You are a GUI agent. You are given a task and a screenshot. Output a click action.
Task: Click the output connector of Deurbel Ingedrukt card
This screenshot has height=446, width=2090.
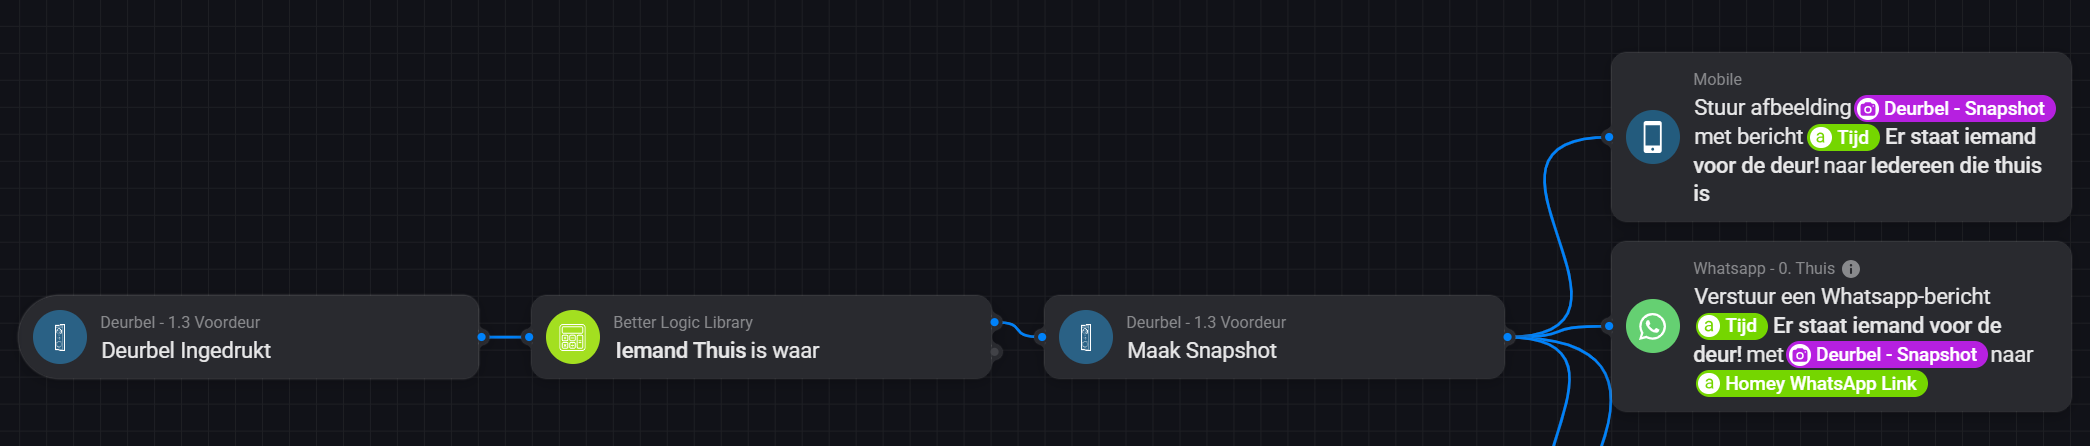pos(482,337)
